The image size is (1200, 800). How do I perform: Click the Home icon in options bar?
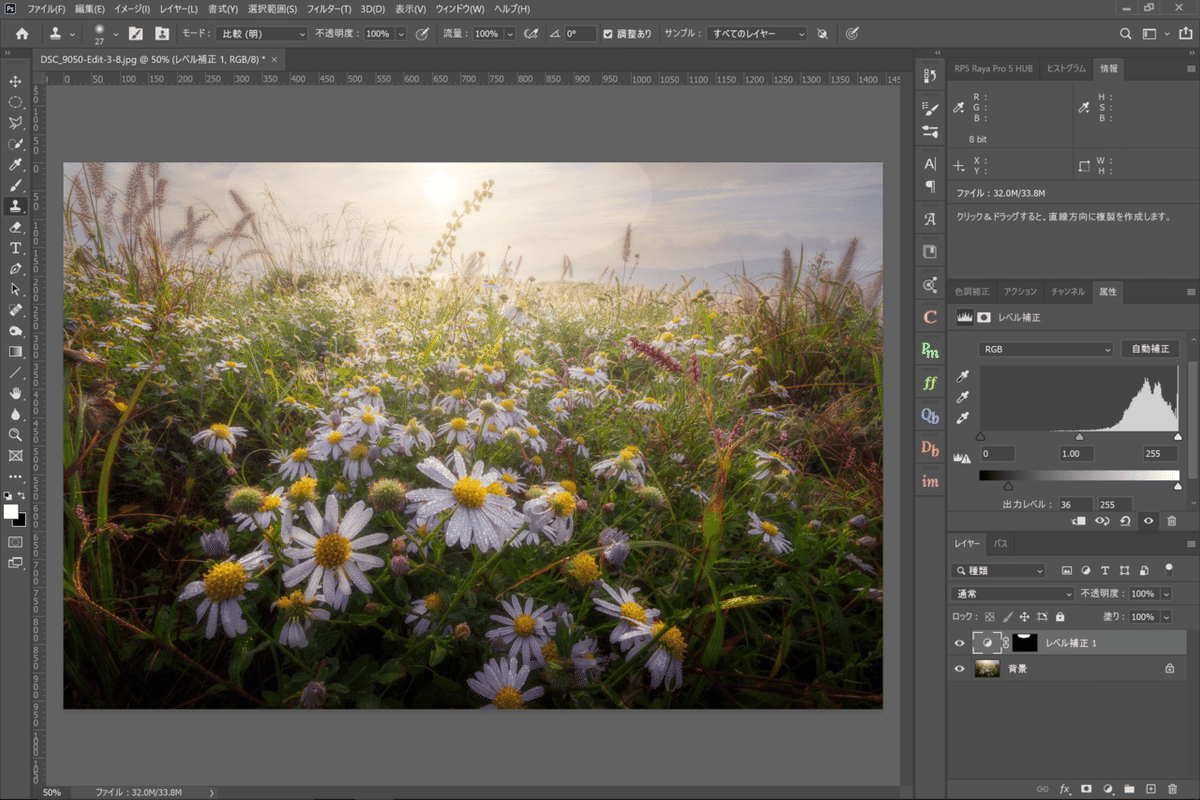point(22,34)
